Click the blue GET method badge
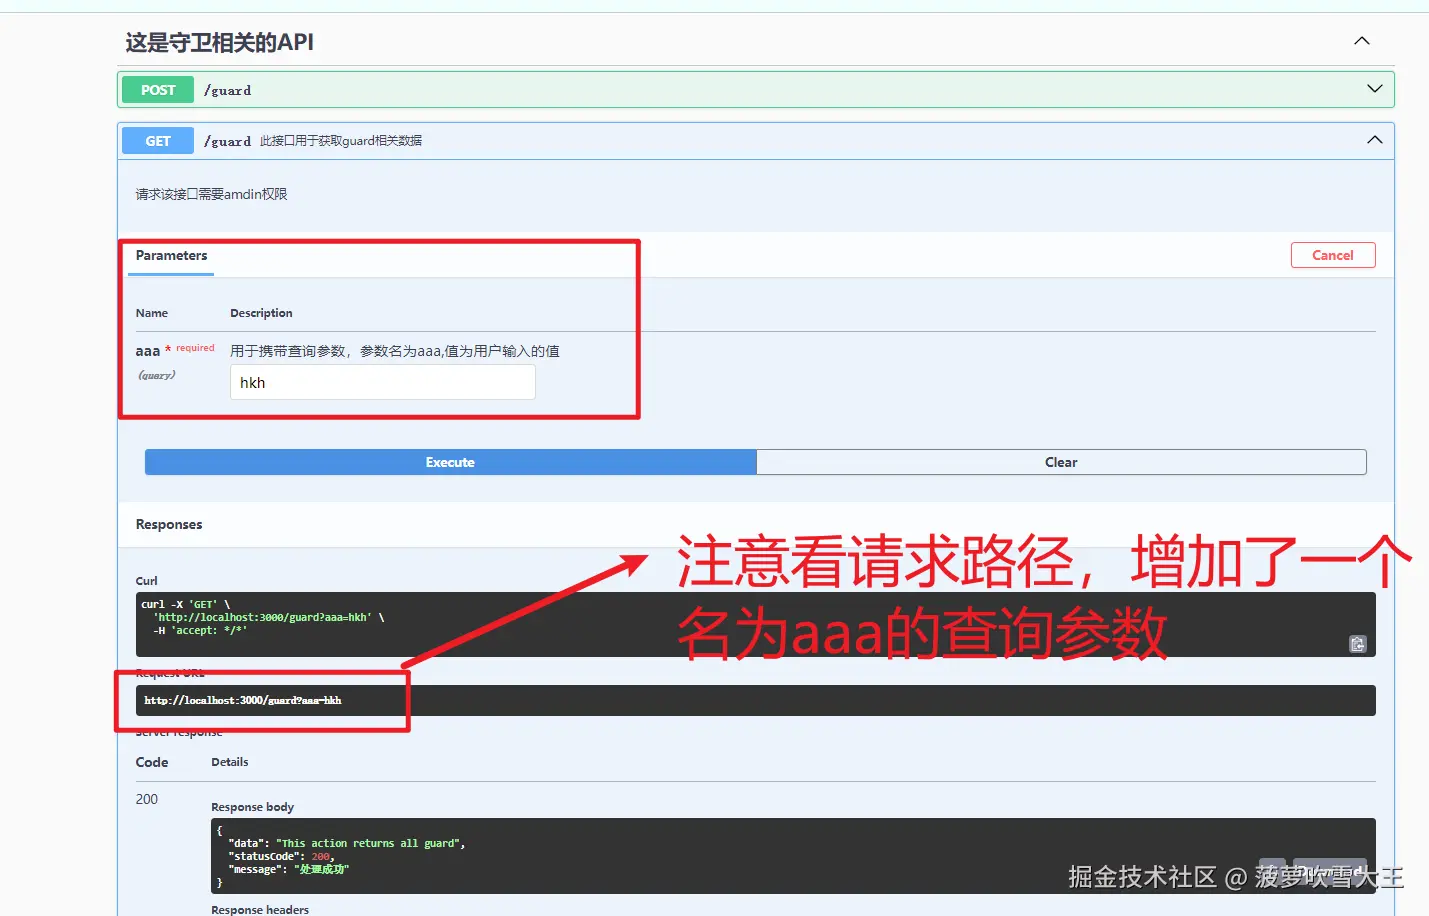 tap(156, 140)
